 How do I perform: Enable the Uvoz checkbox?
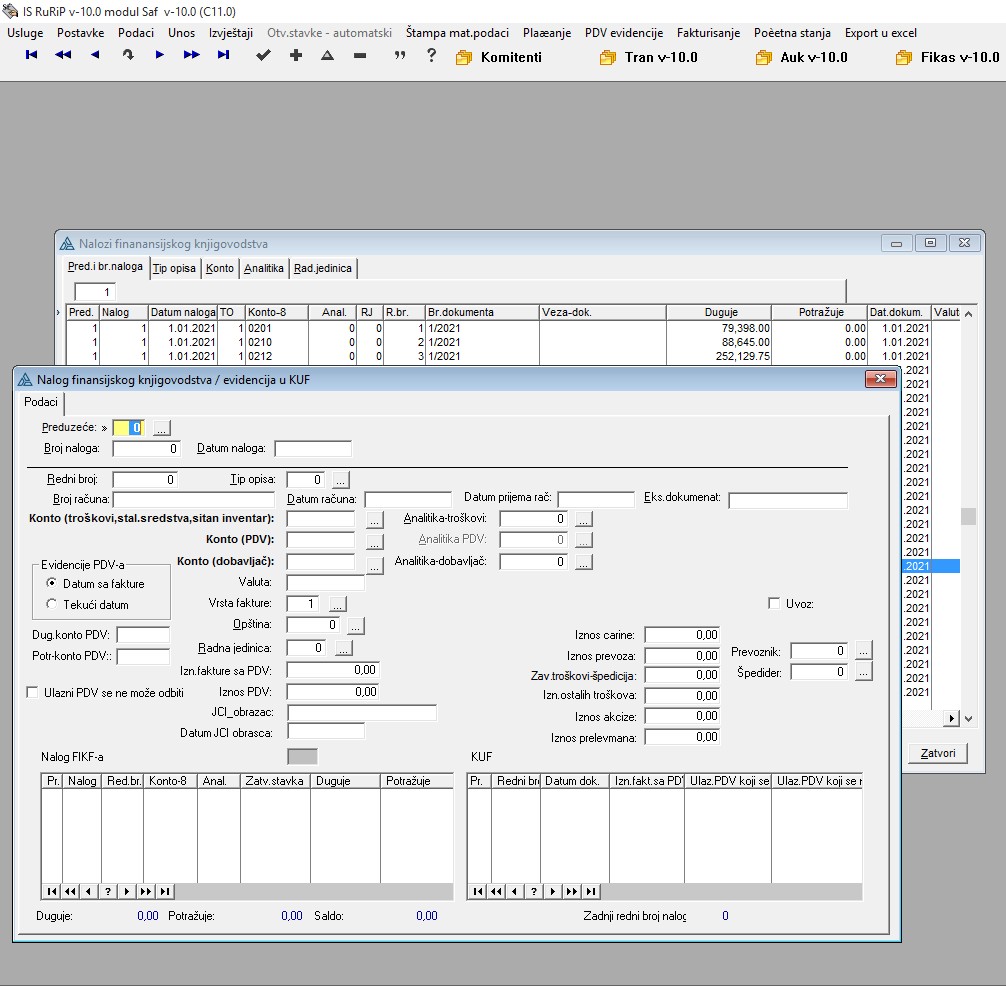tap(774, 603)
